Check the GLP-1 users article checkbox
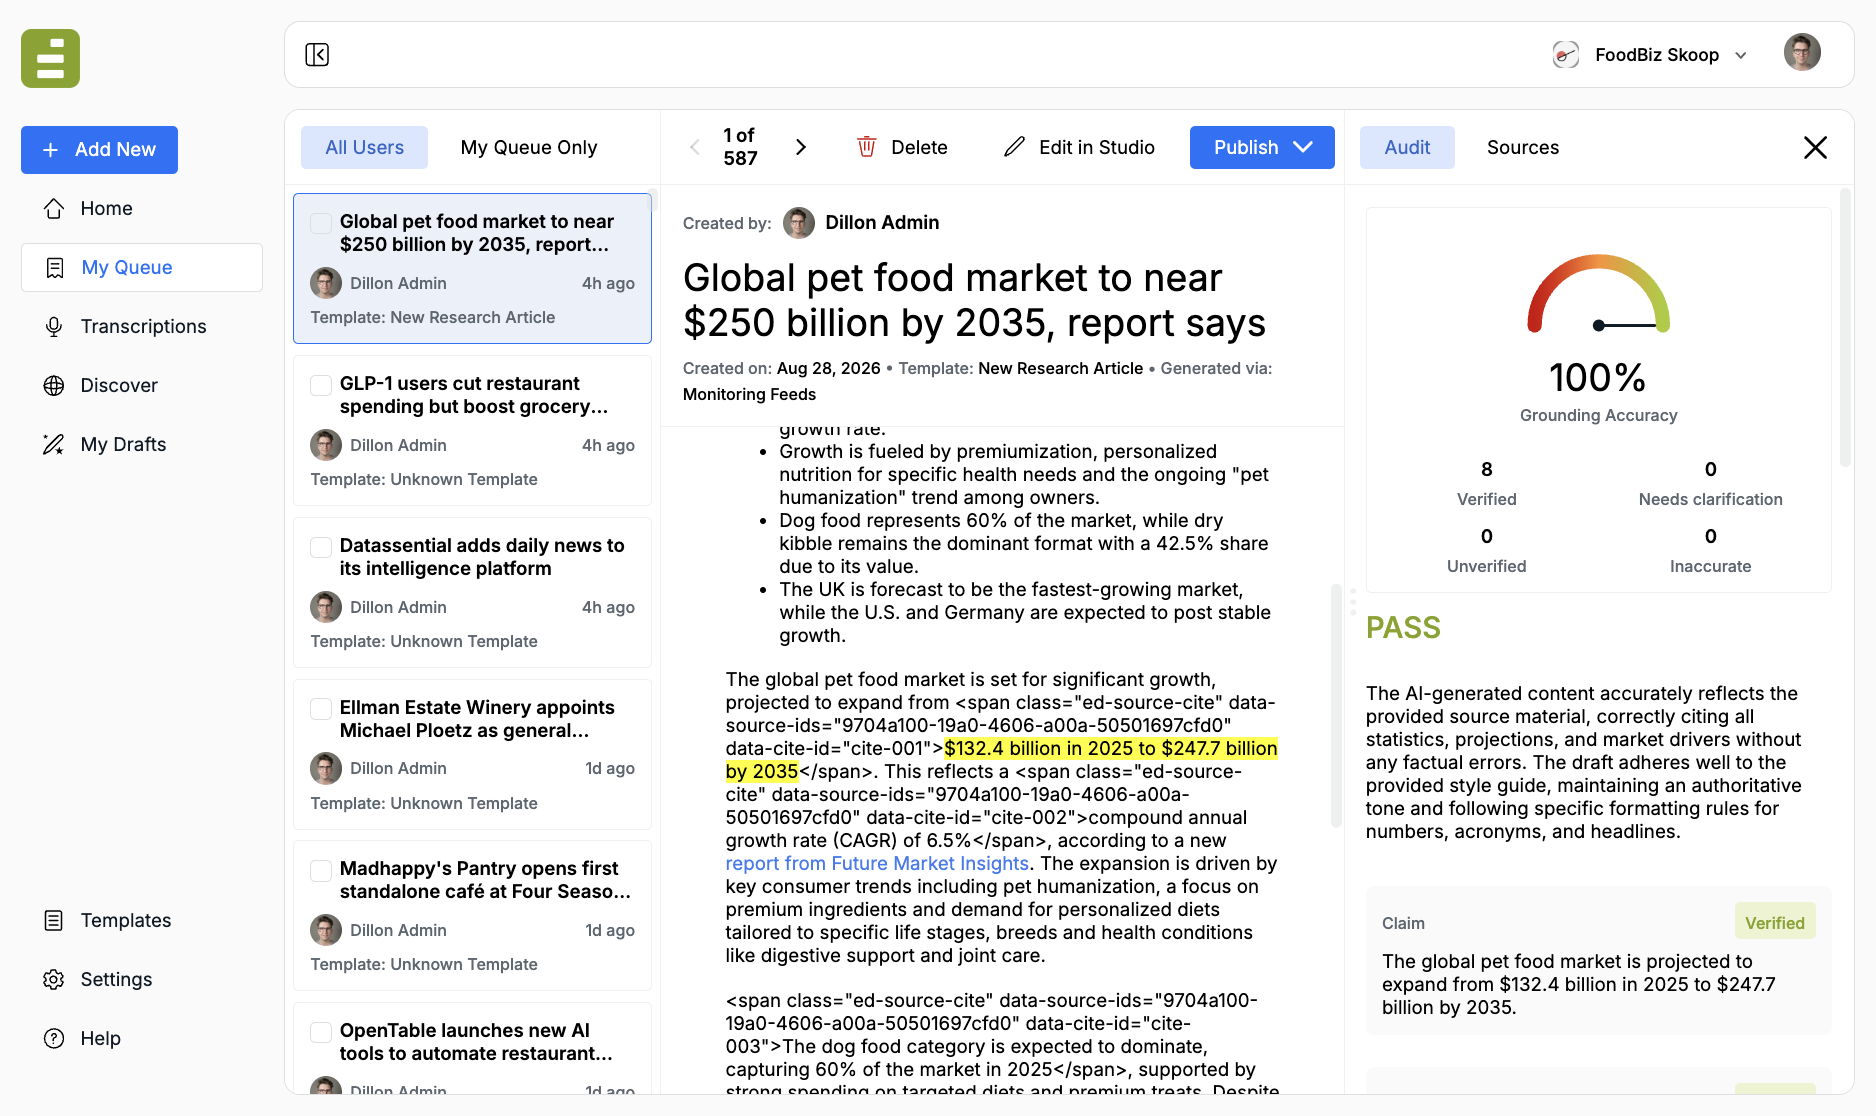 pyautogui.click(x=321, y=384)
